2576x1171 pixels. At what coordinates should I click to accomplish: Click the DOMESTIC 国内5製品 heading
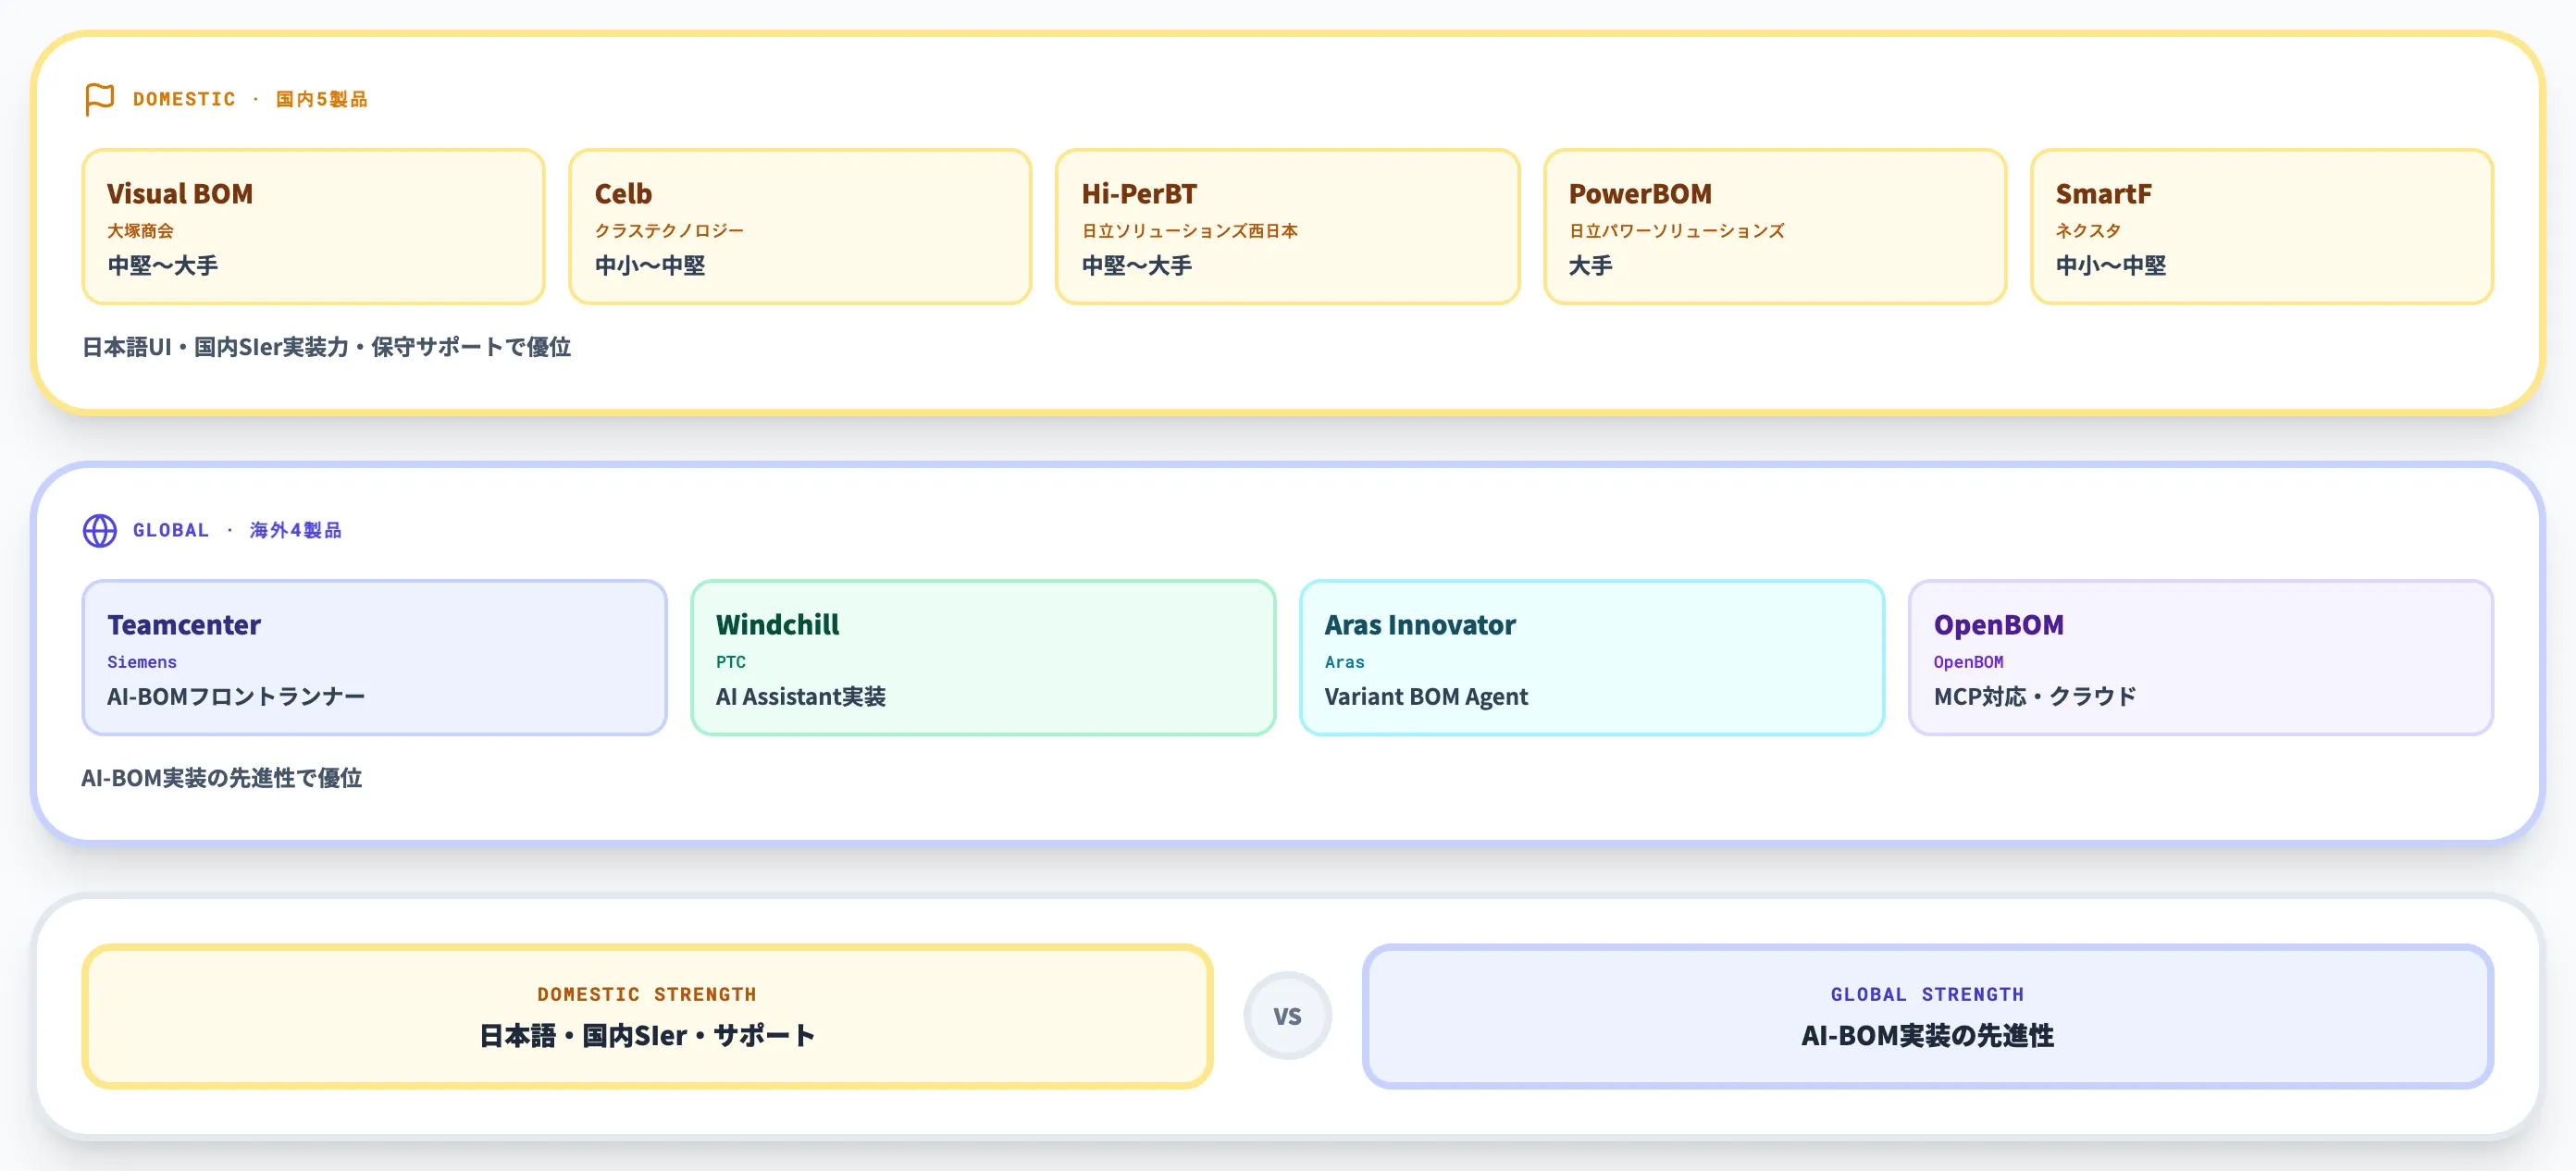point(250,99)
